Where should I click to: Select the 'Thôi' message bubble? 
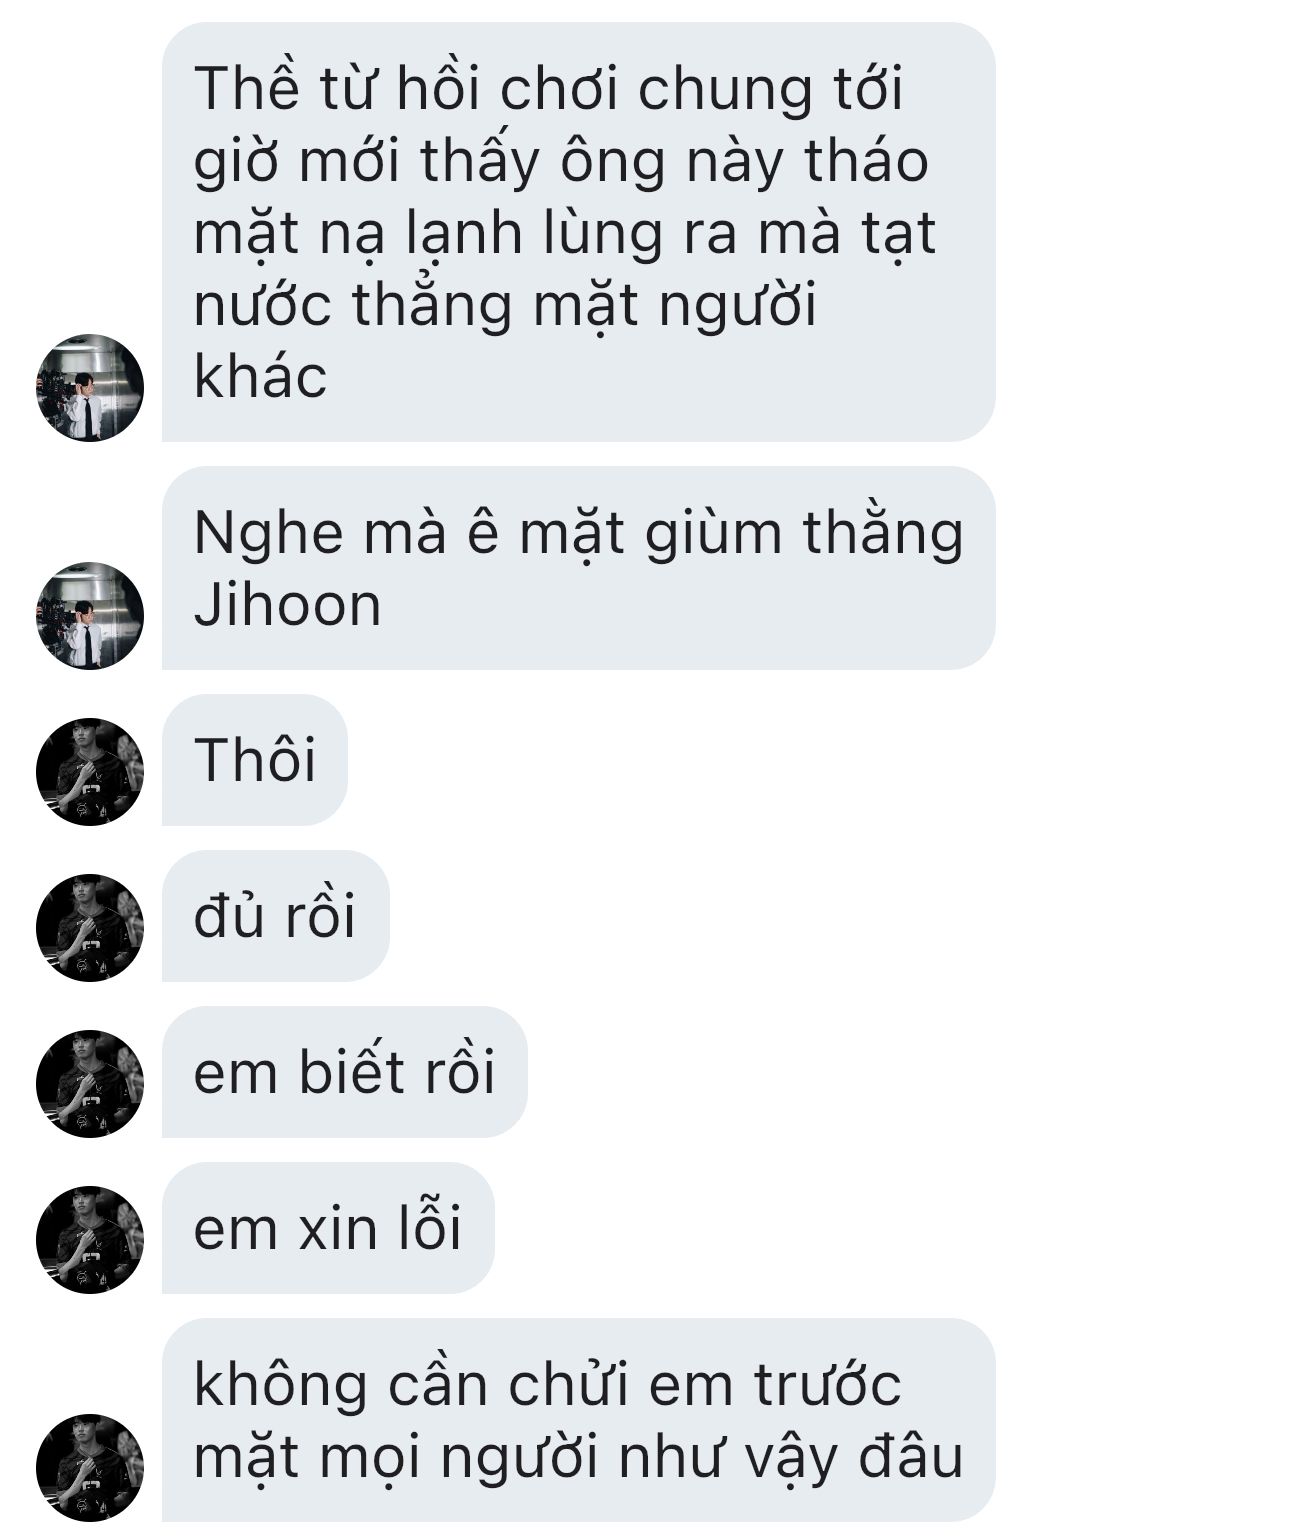tap(254, 760)
